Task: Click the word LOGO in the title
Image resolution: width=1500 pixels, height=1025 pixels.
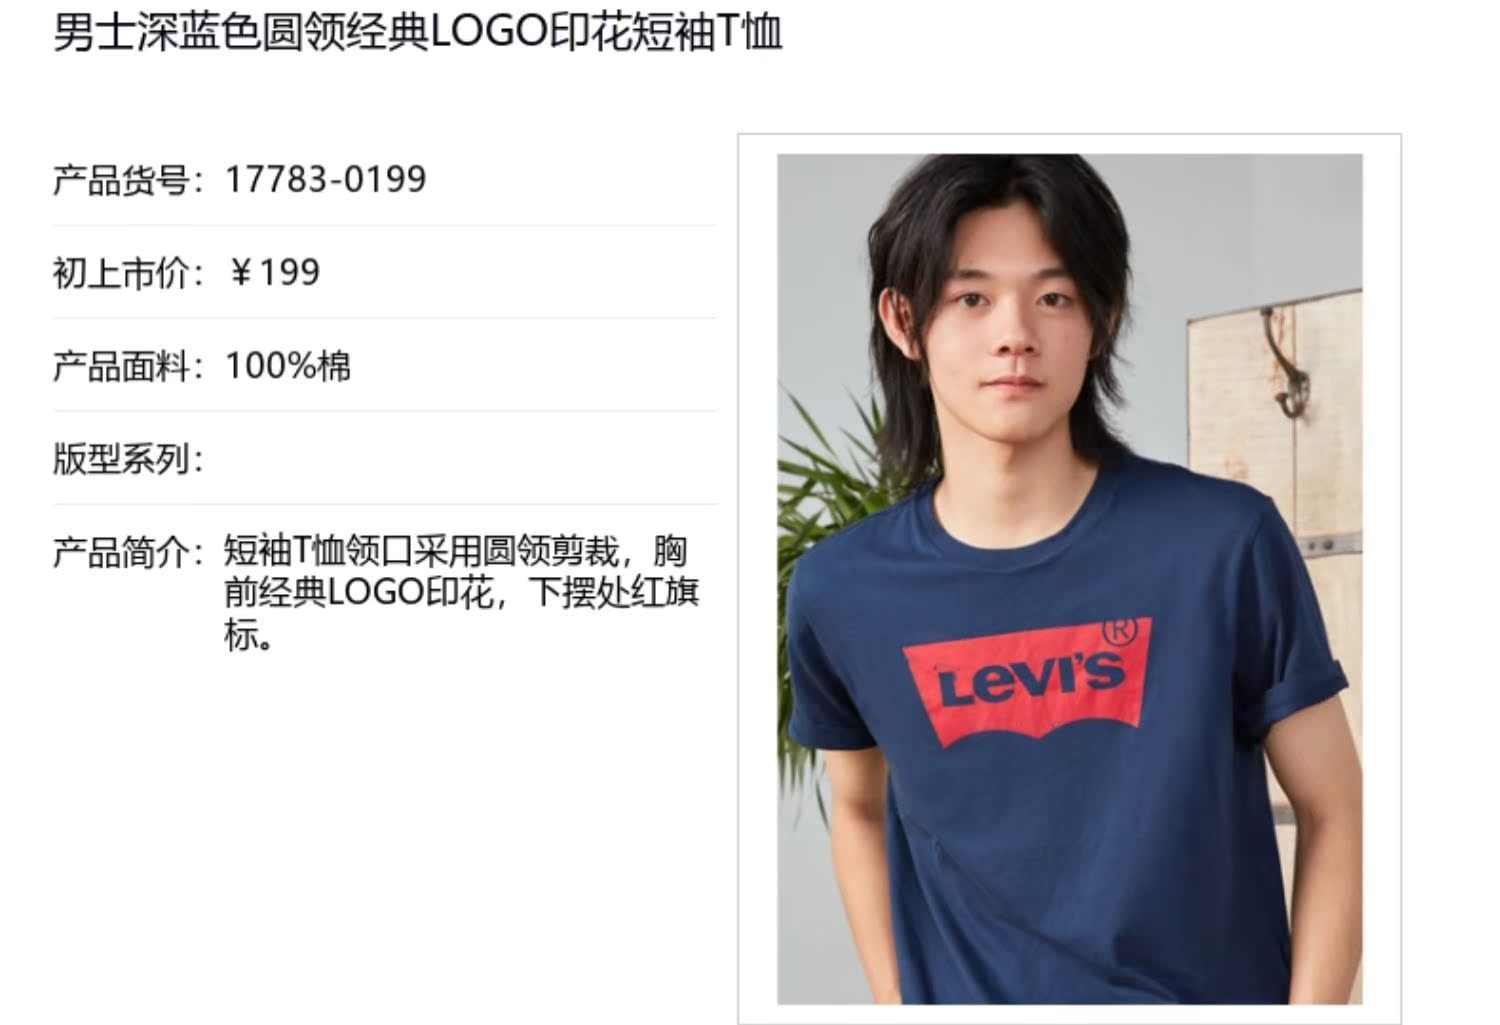Action: tap(489, 33)
